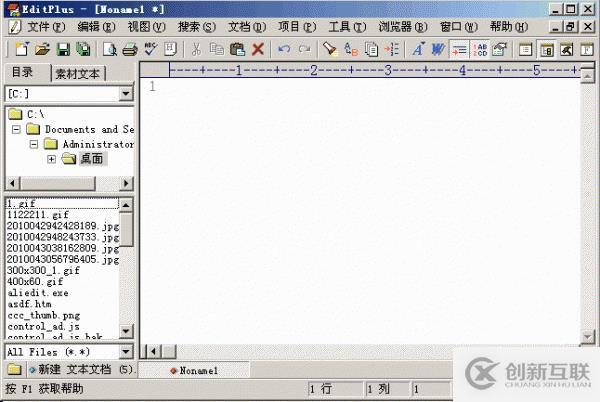Image resolution: width=600 pixels, height=402 pixels.
Task: Click the Redo arrow icon
Action: (305, 49)
